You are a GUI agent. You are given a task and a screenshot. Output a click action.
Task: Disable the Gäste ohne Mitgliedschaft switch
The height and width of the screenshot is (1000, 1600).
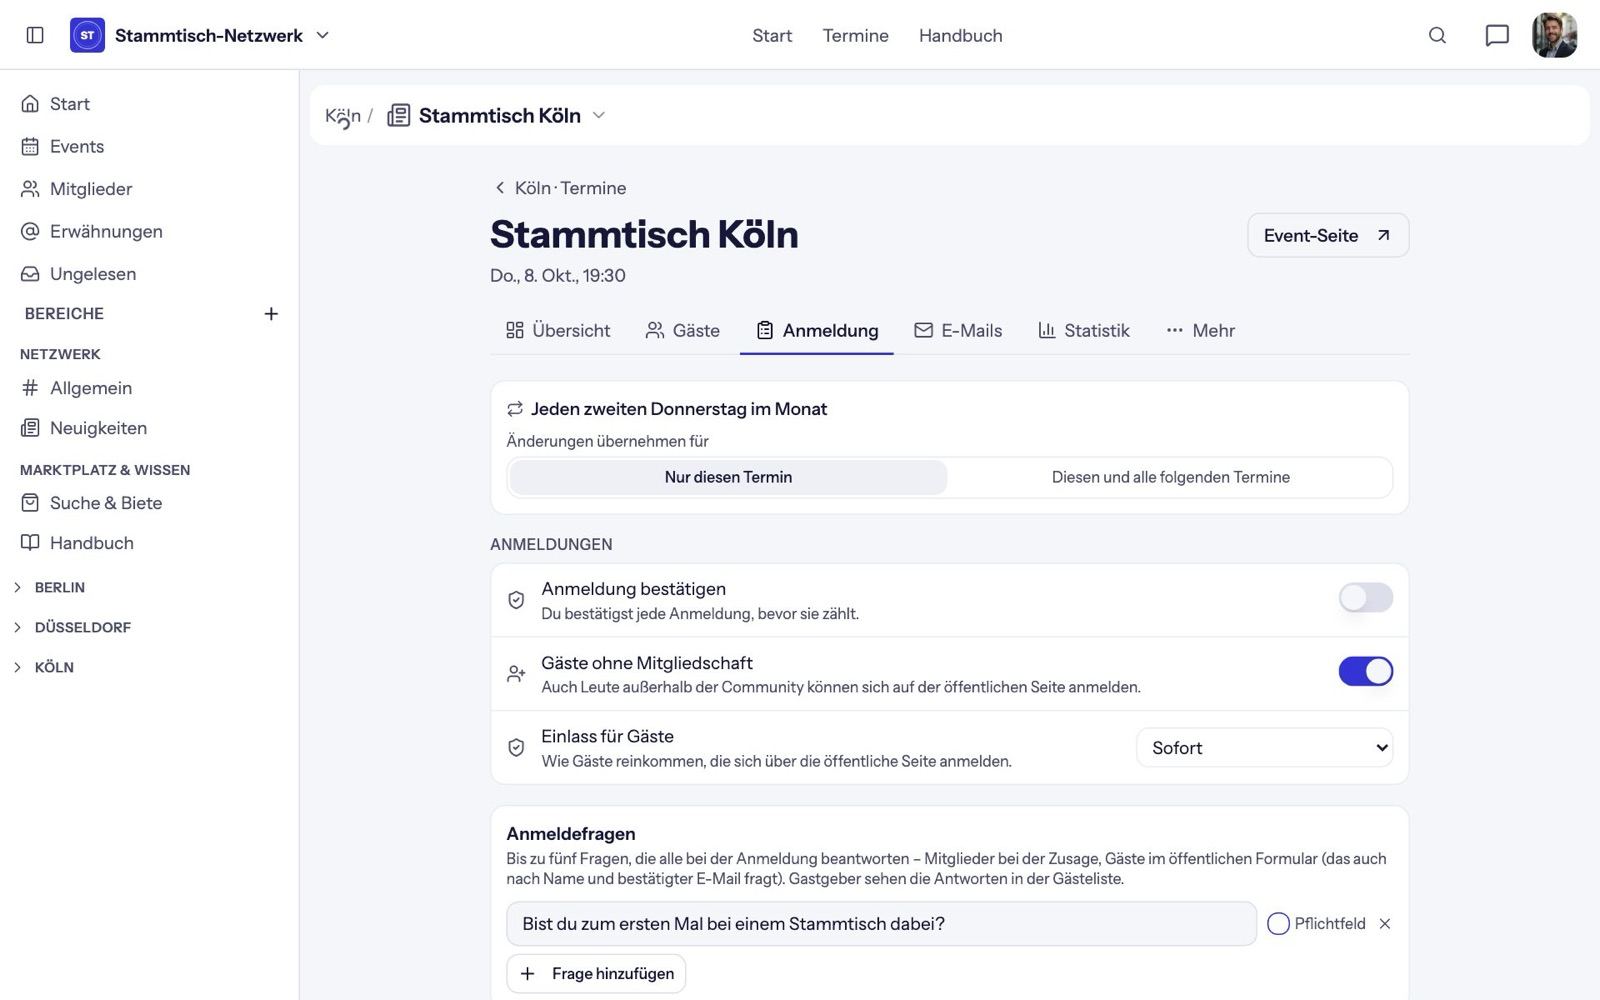[1366, 671]
